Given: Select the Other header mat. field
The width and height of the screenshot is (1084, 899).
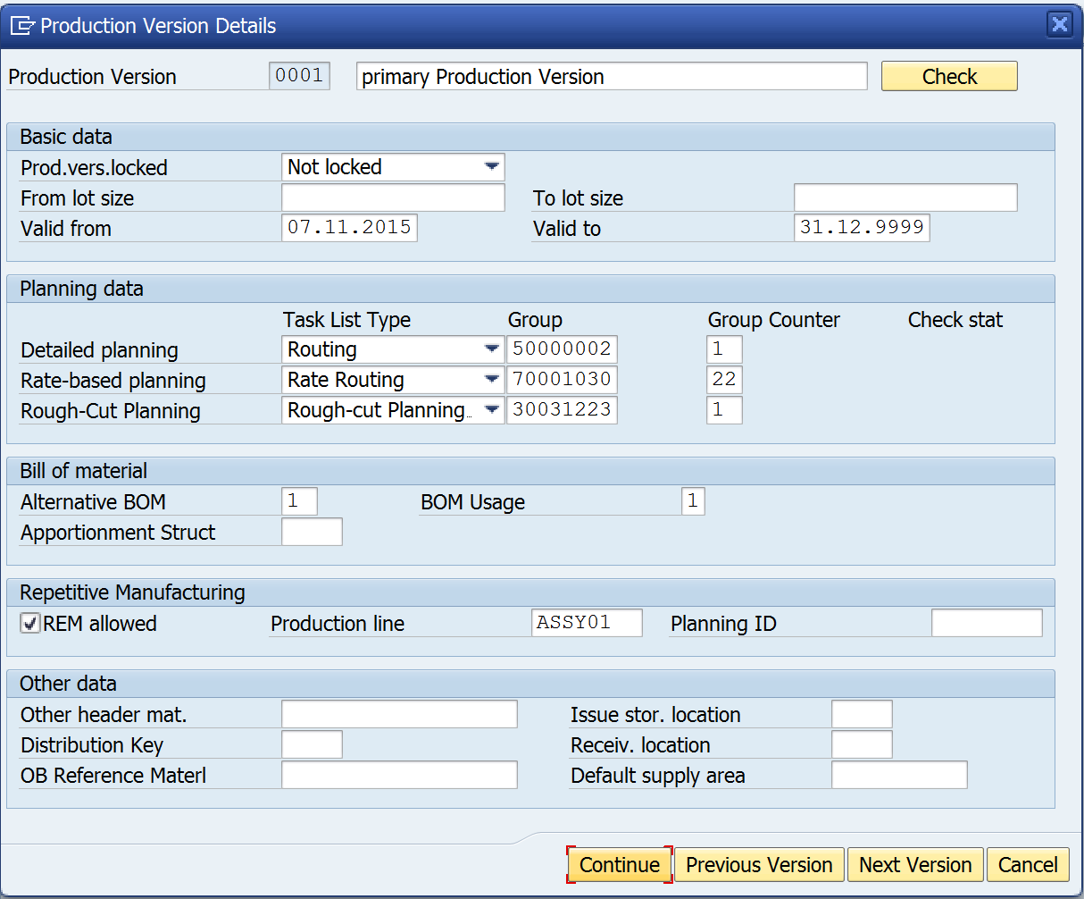Looking at the screenshot, I should click(398, 714).
